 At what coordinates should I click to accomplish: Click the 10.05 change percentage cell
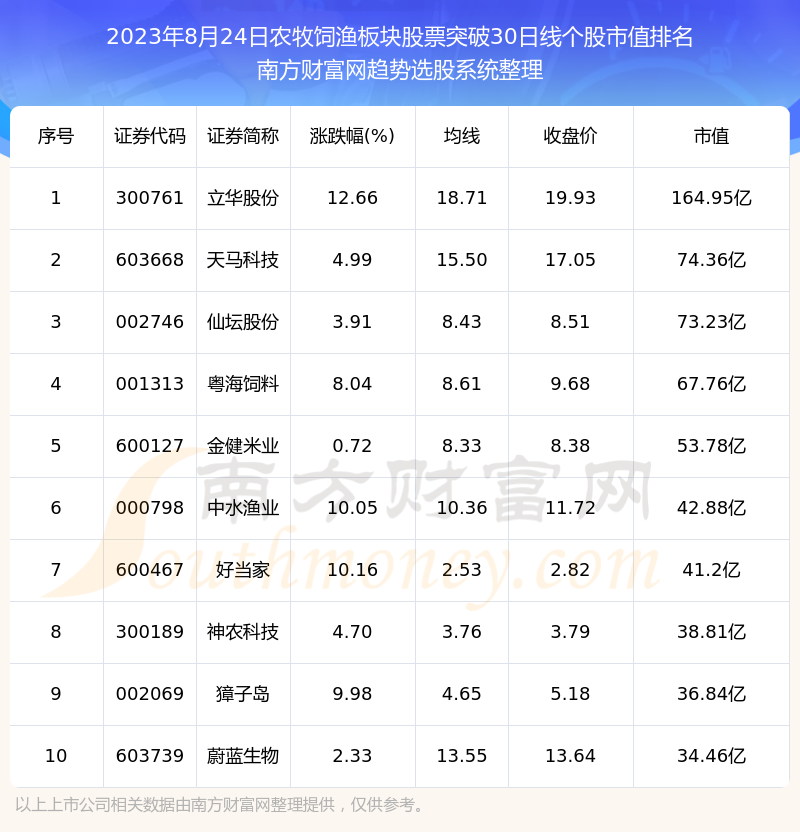[352, 508]
